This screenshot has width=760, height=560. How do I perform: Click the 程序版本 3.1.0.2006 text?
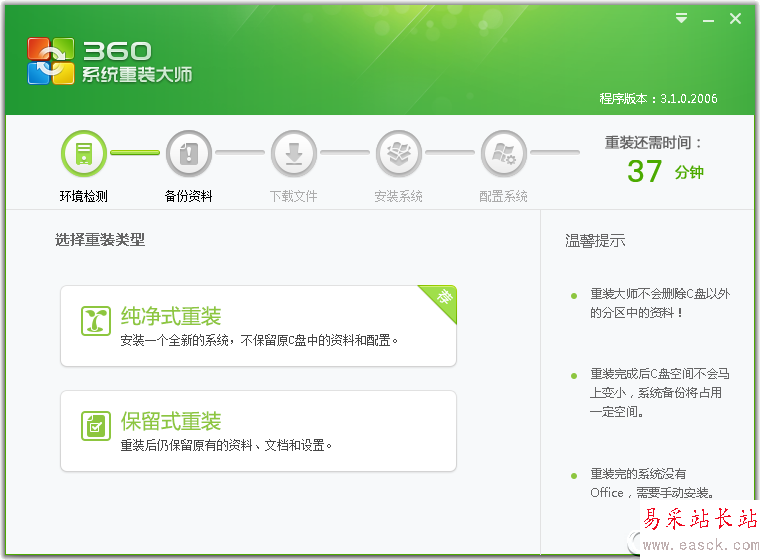click(x=658, y=99)
